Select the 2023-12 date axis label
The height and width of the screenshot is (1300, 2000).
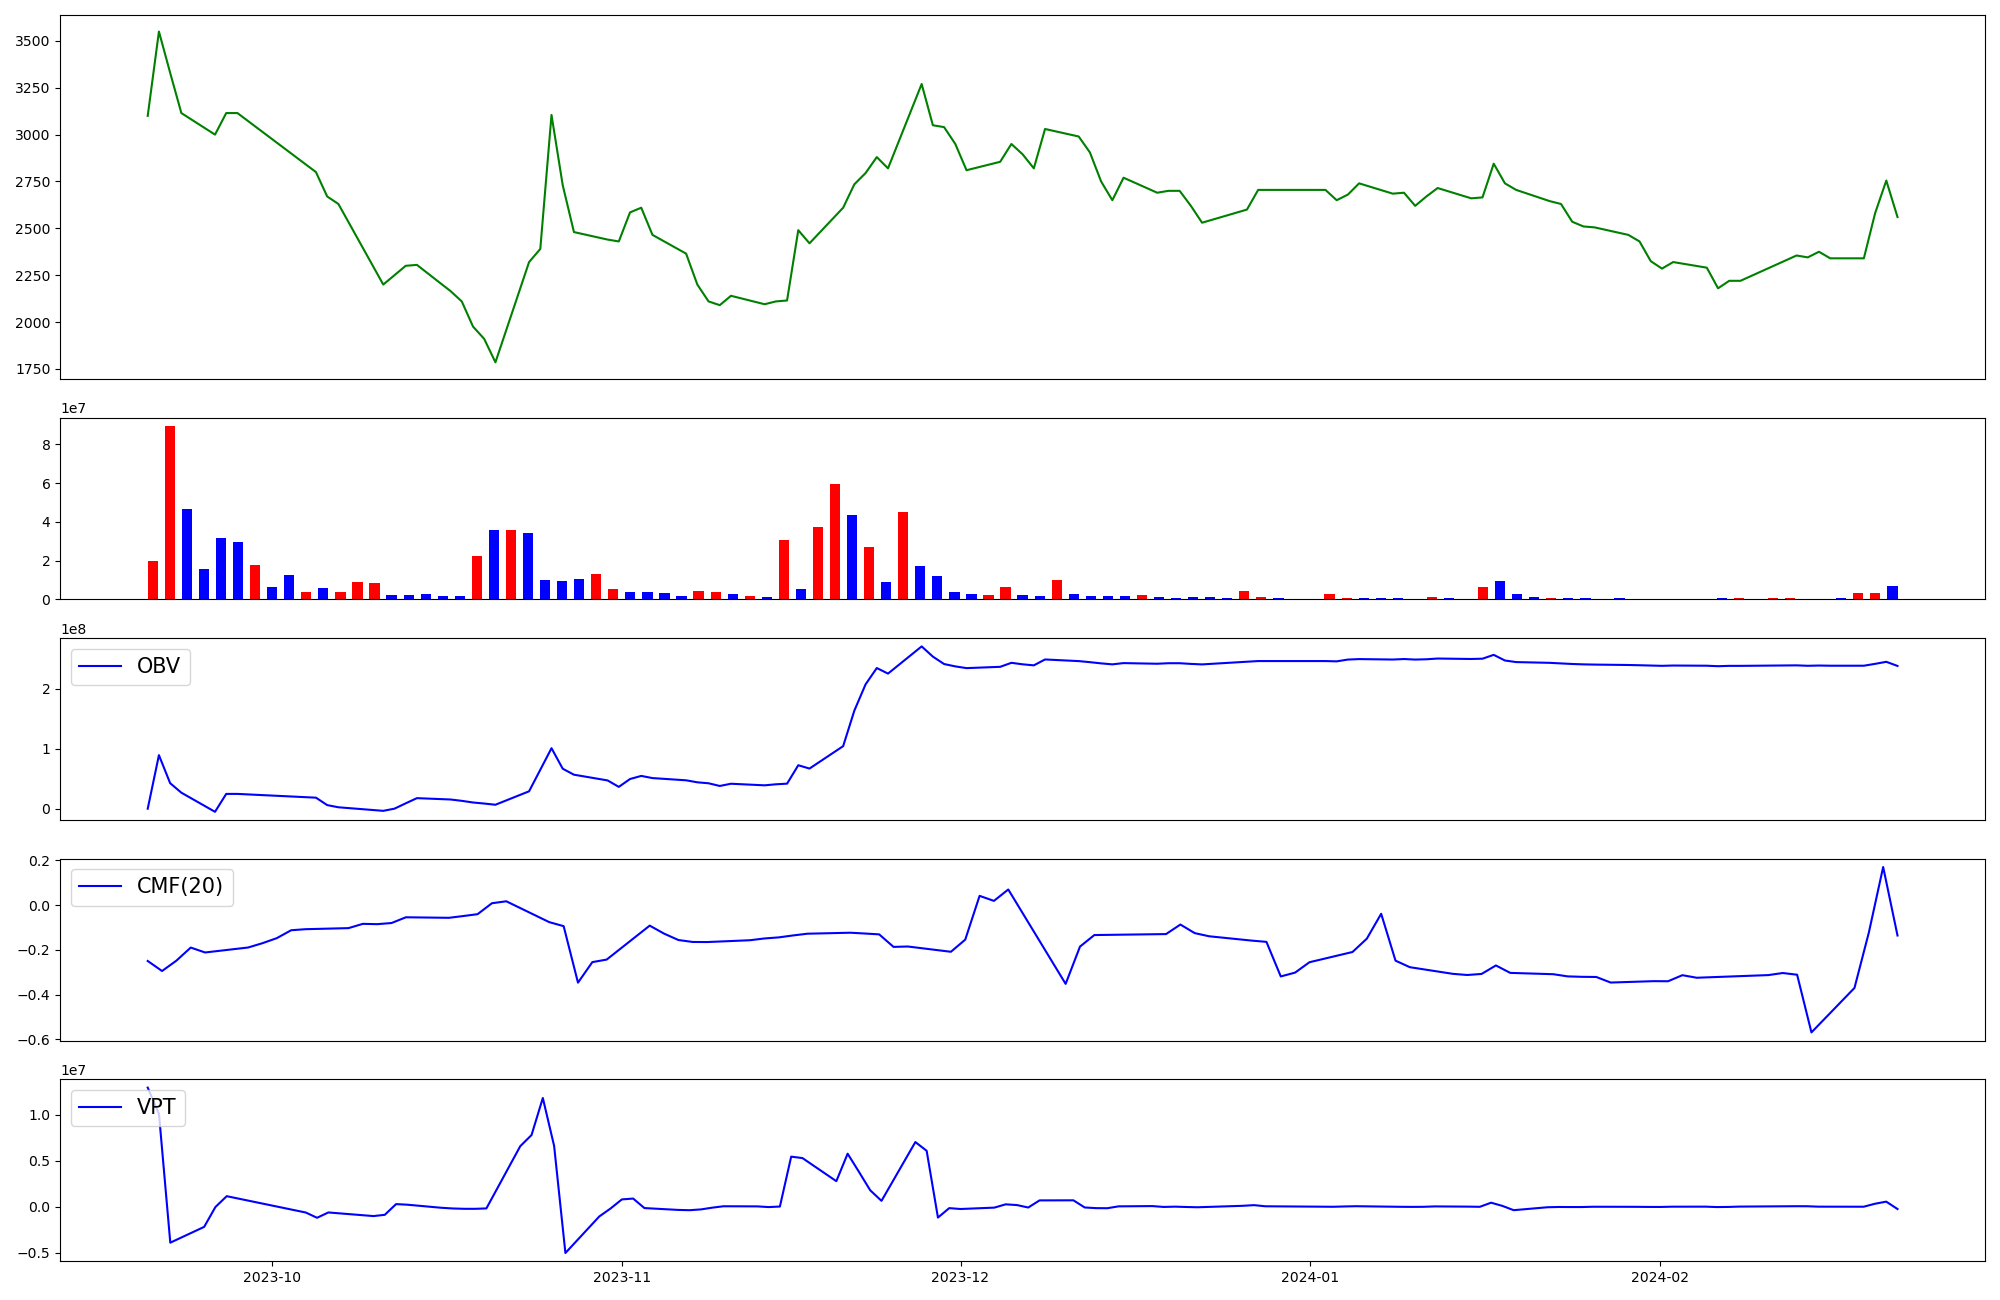coord(961,1277)
